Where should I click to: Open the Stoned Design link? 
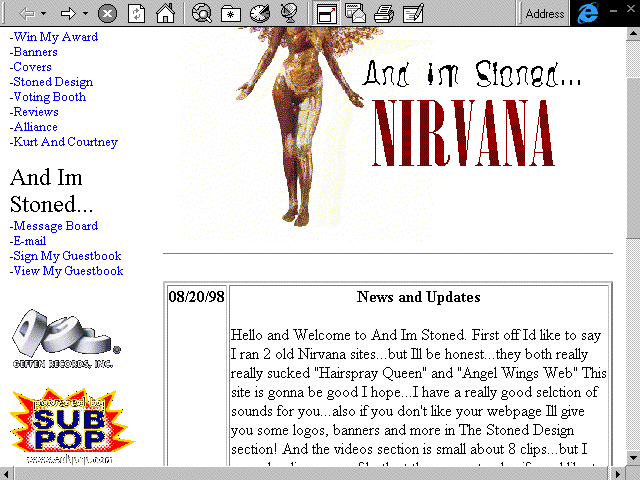coord(53,82)
